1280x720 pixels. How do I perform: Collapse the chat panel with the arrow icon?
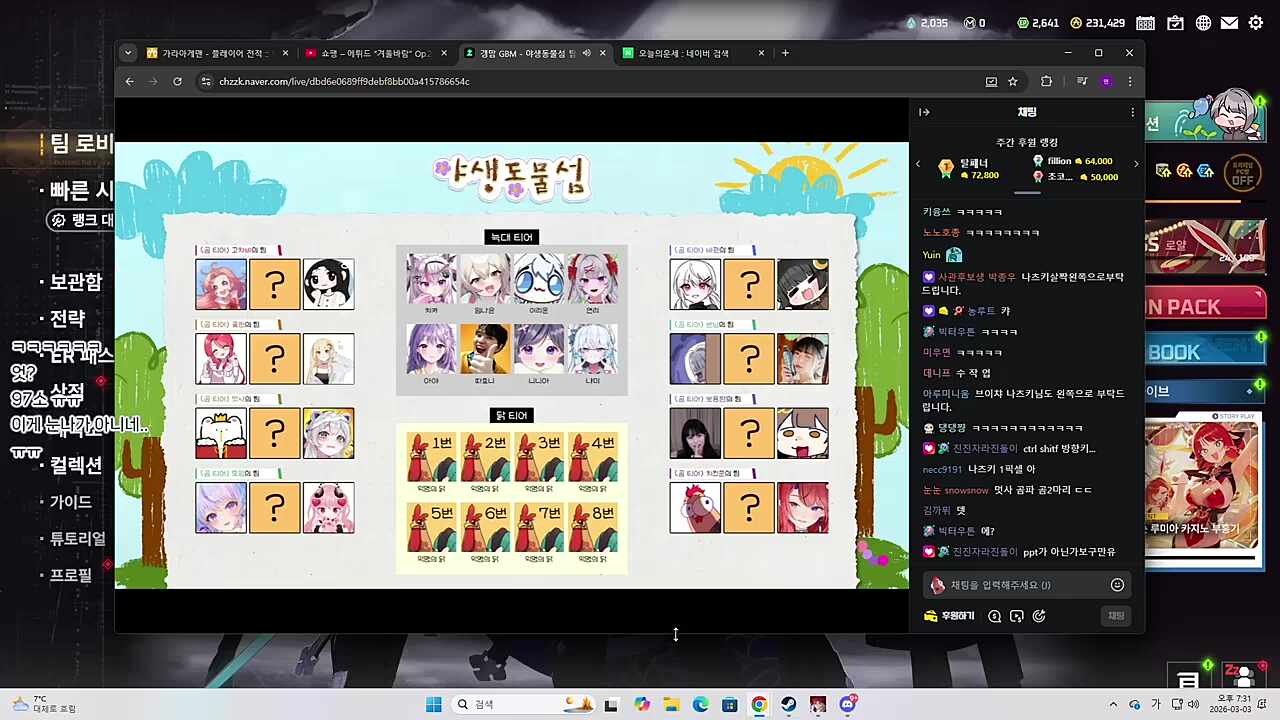[x=924, y=112]
